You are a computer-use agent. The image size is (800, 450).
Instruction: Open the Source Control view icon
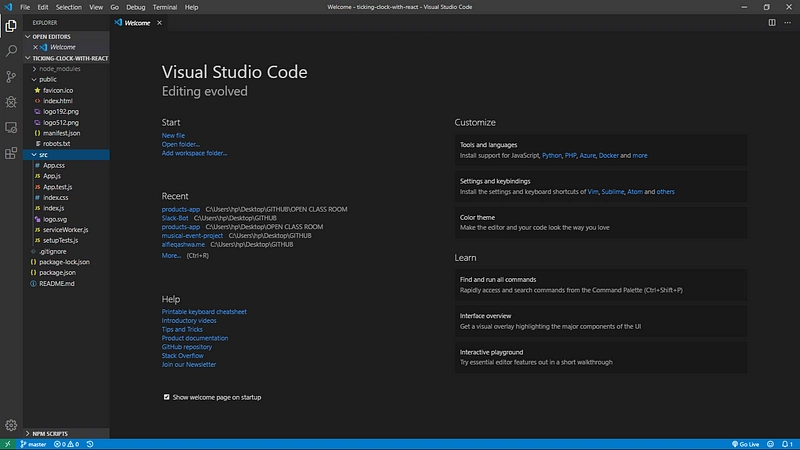click(x=11, y=77)
